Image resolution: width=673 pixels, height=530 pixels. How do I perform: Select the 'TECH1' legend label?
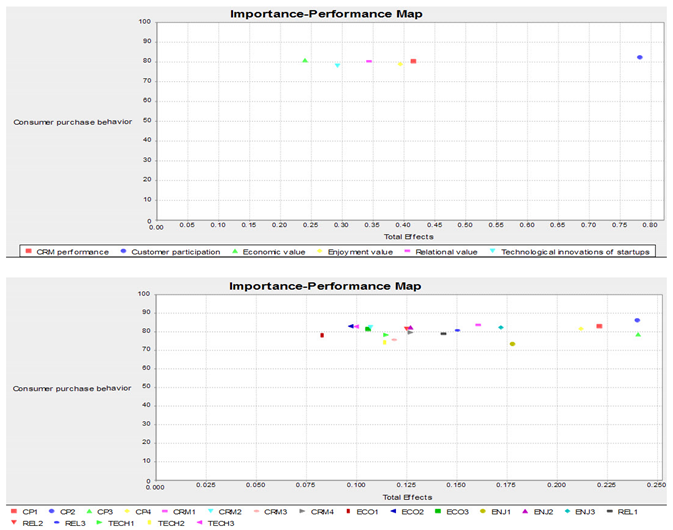tap(121, 523)
